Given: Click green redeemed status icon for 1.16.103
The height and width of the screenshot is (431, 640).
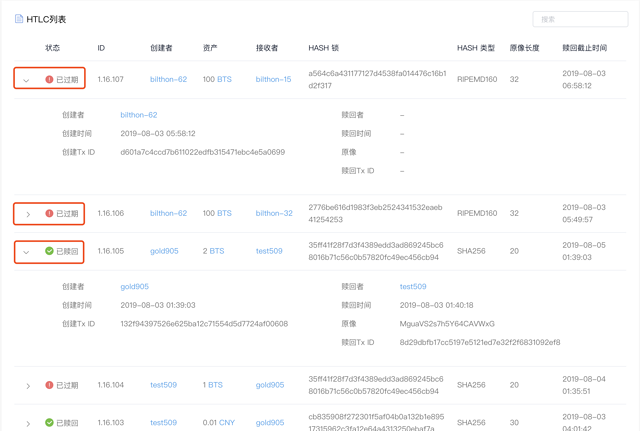Looking at the screenshot, I should pos(50,423).
